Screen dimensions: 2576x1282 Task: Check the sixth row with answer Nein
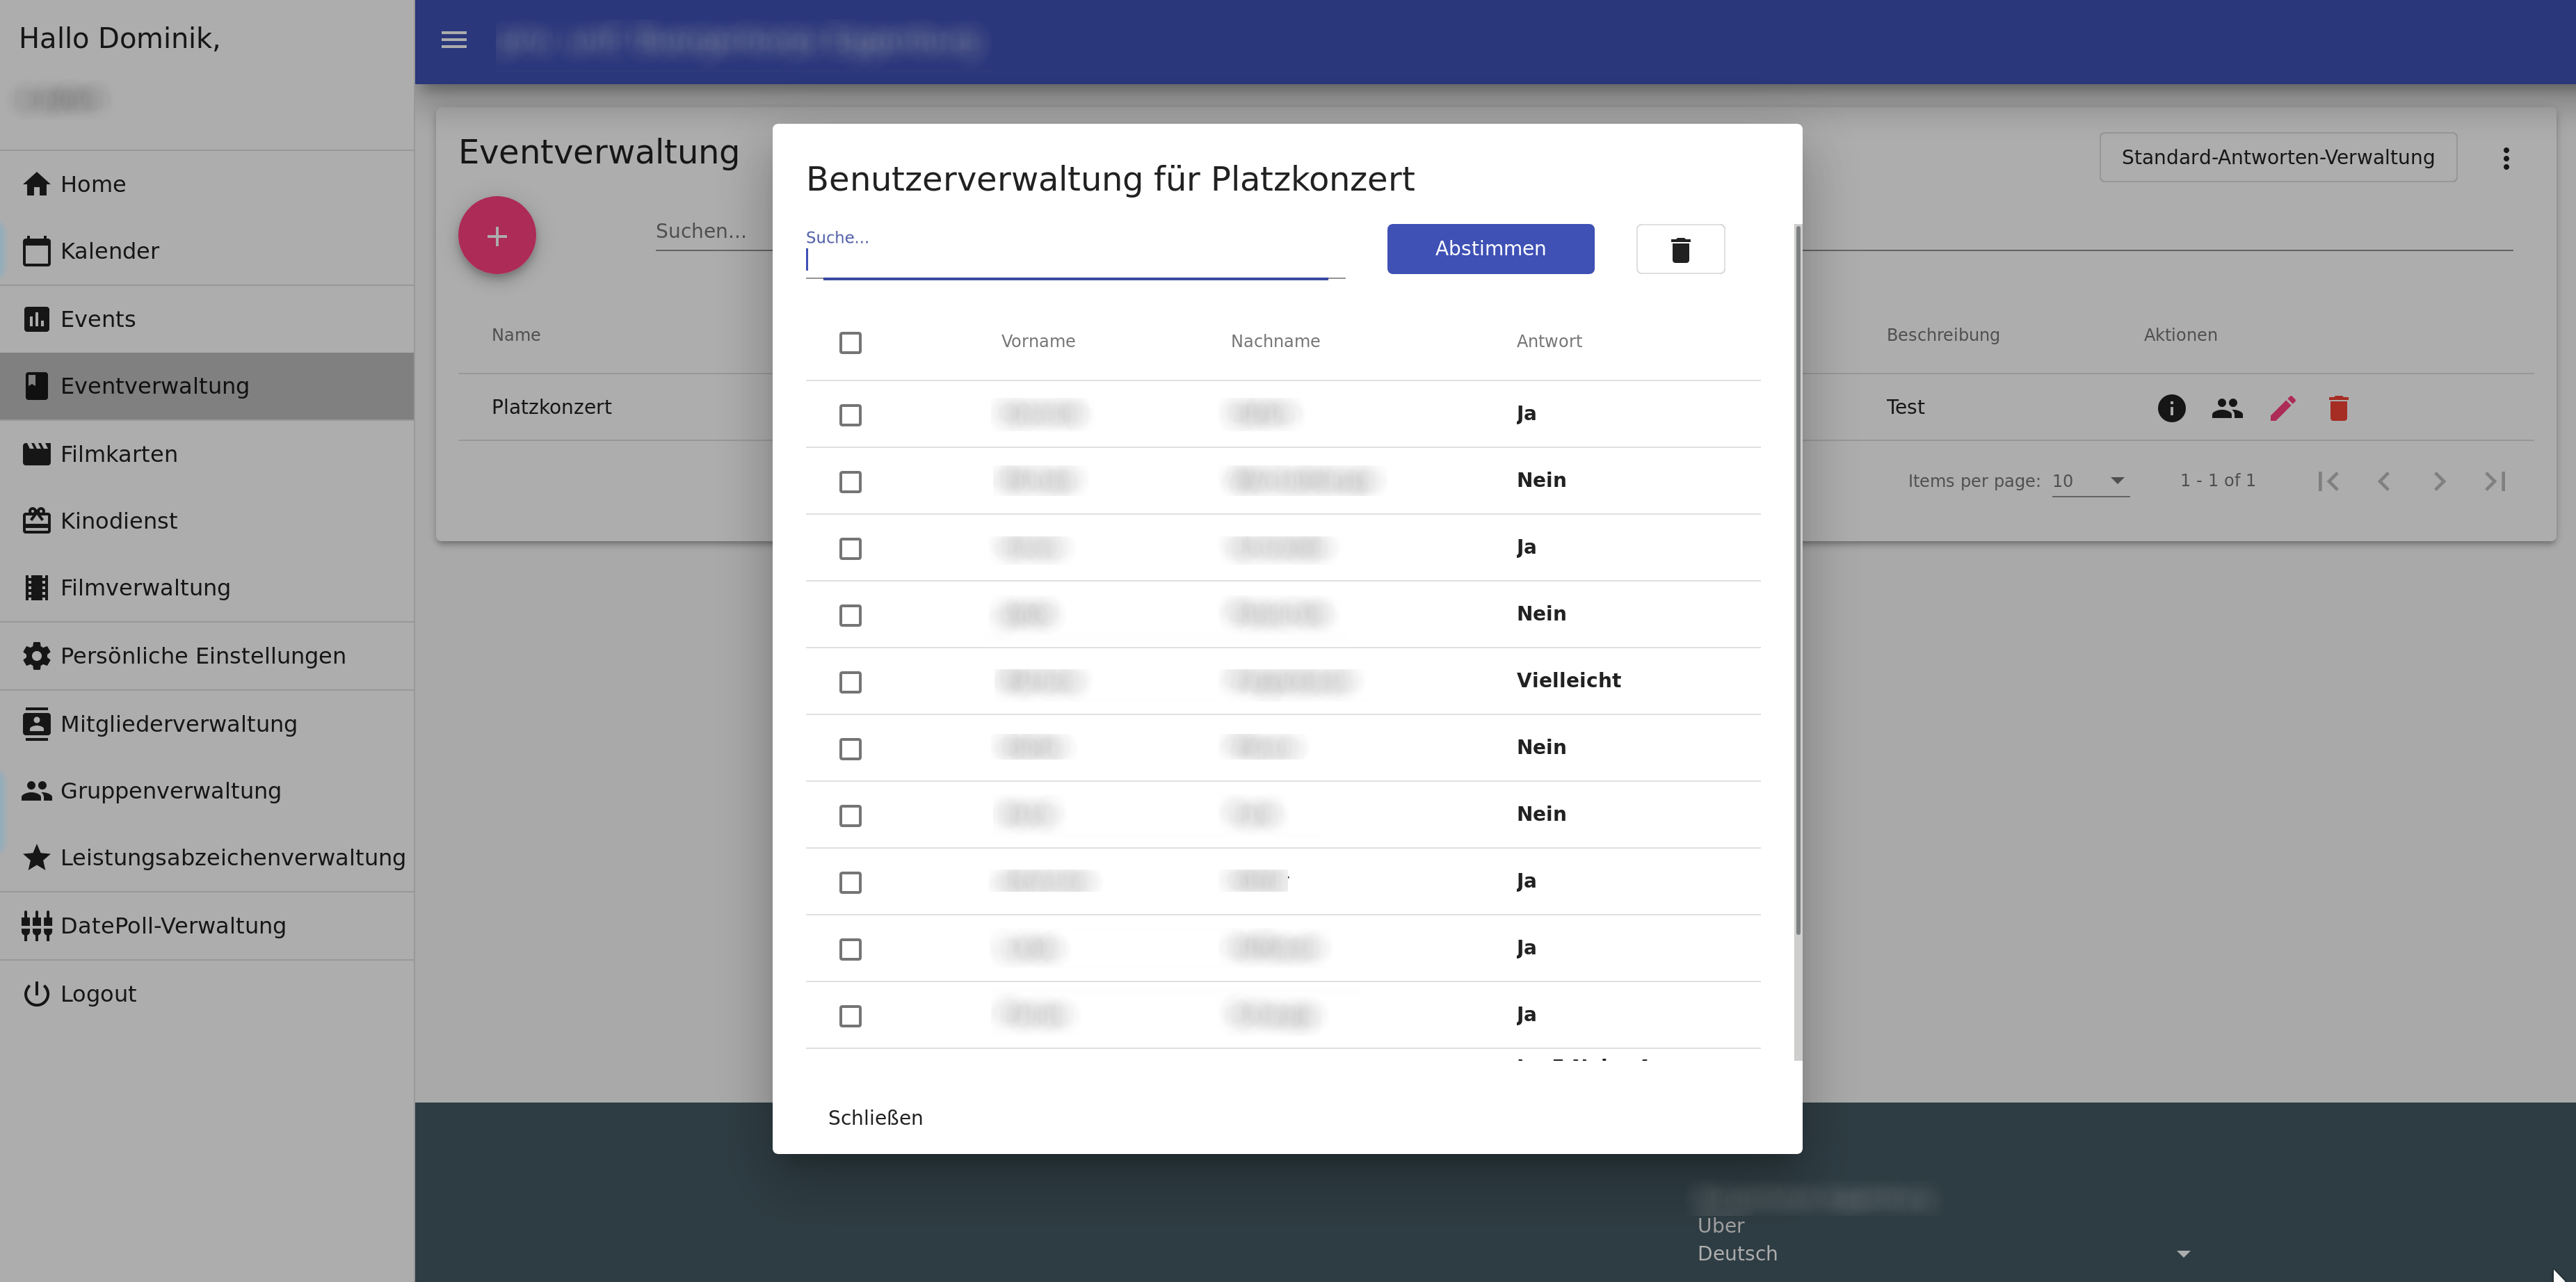[x=850, y=749]
